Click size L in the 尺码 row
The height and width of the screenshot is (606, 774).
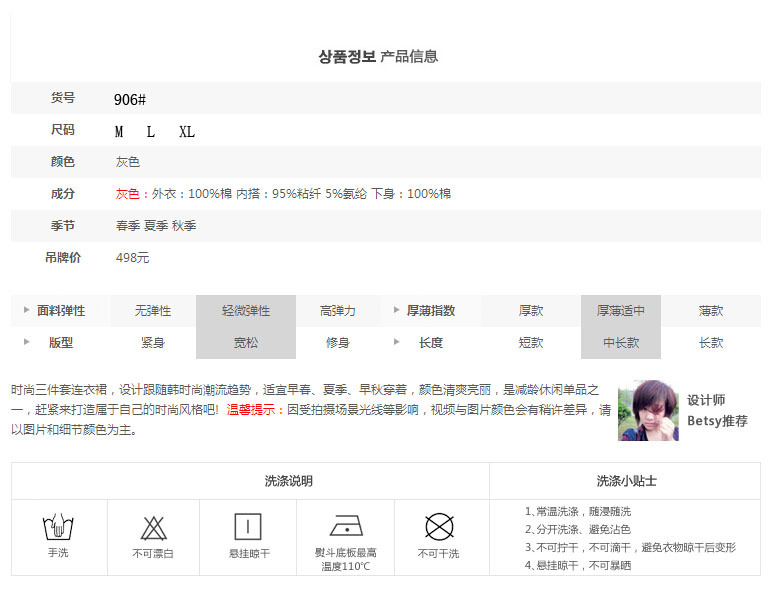(x=151, y=132)
